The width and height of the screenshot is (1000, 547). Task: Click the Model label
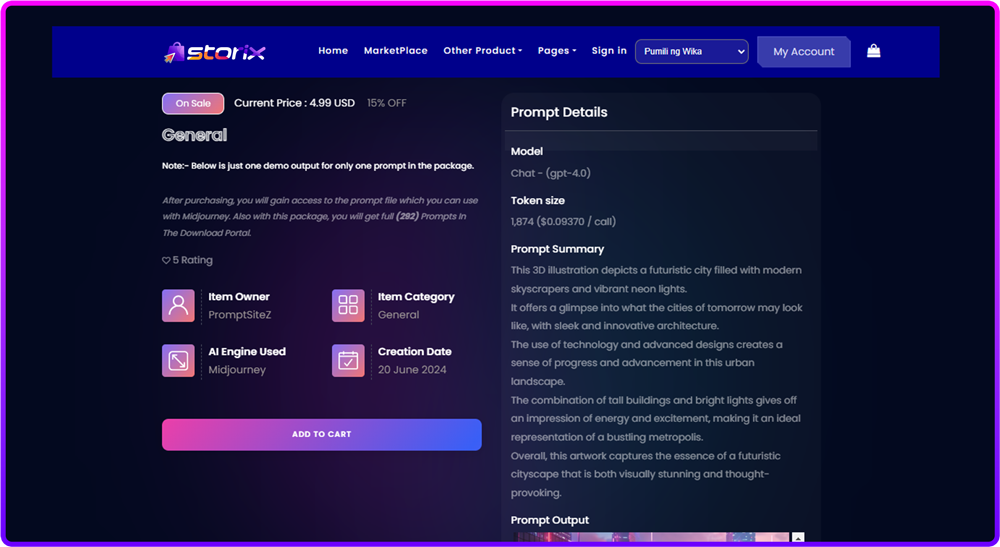[x=527, y=152]
